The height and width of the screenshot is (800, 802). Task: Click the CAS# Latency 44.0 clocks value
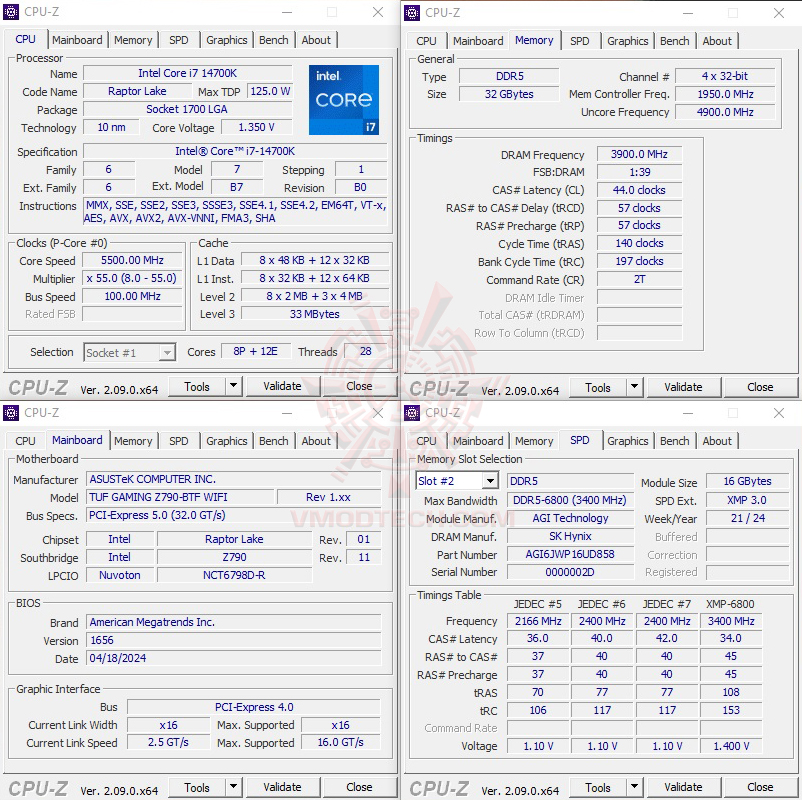point(639,190)
